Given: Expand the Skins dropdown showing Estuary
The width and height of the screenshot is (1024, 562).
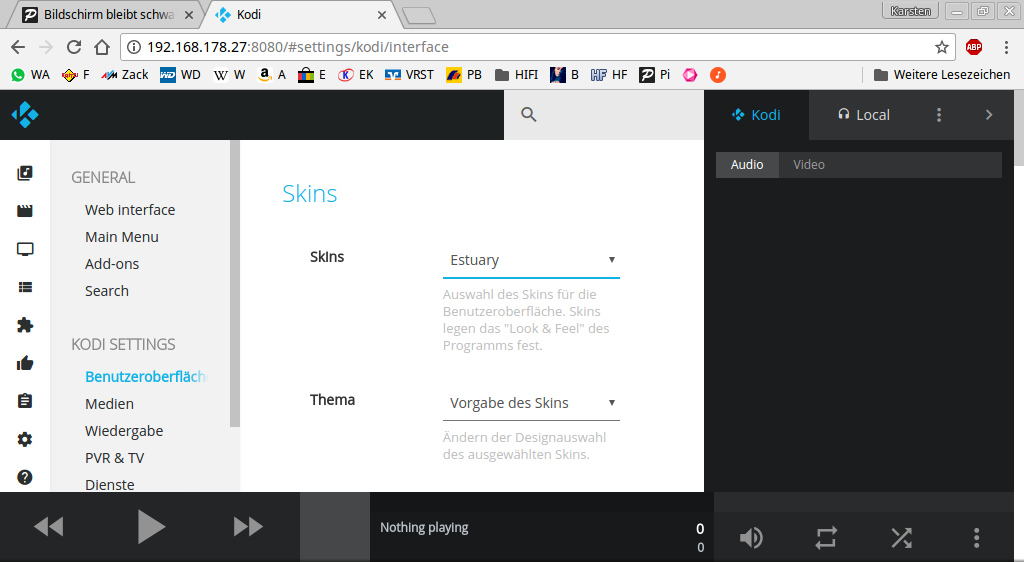Looking at the screenshot, I should pyautogui.click(x=530, y=260).
